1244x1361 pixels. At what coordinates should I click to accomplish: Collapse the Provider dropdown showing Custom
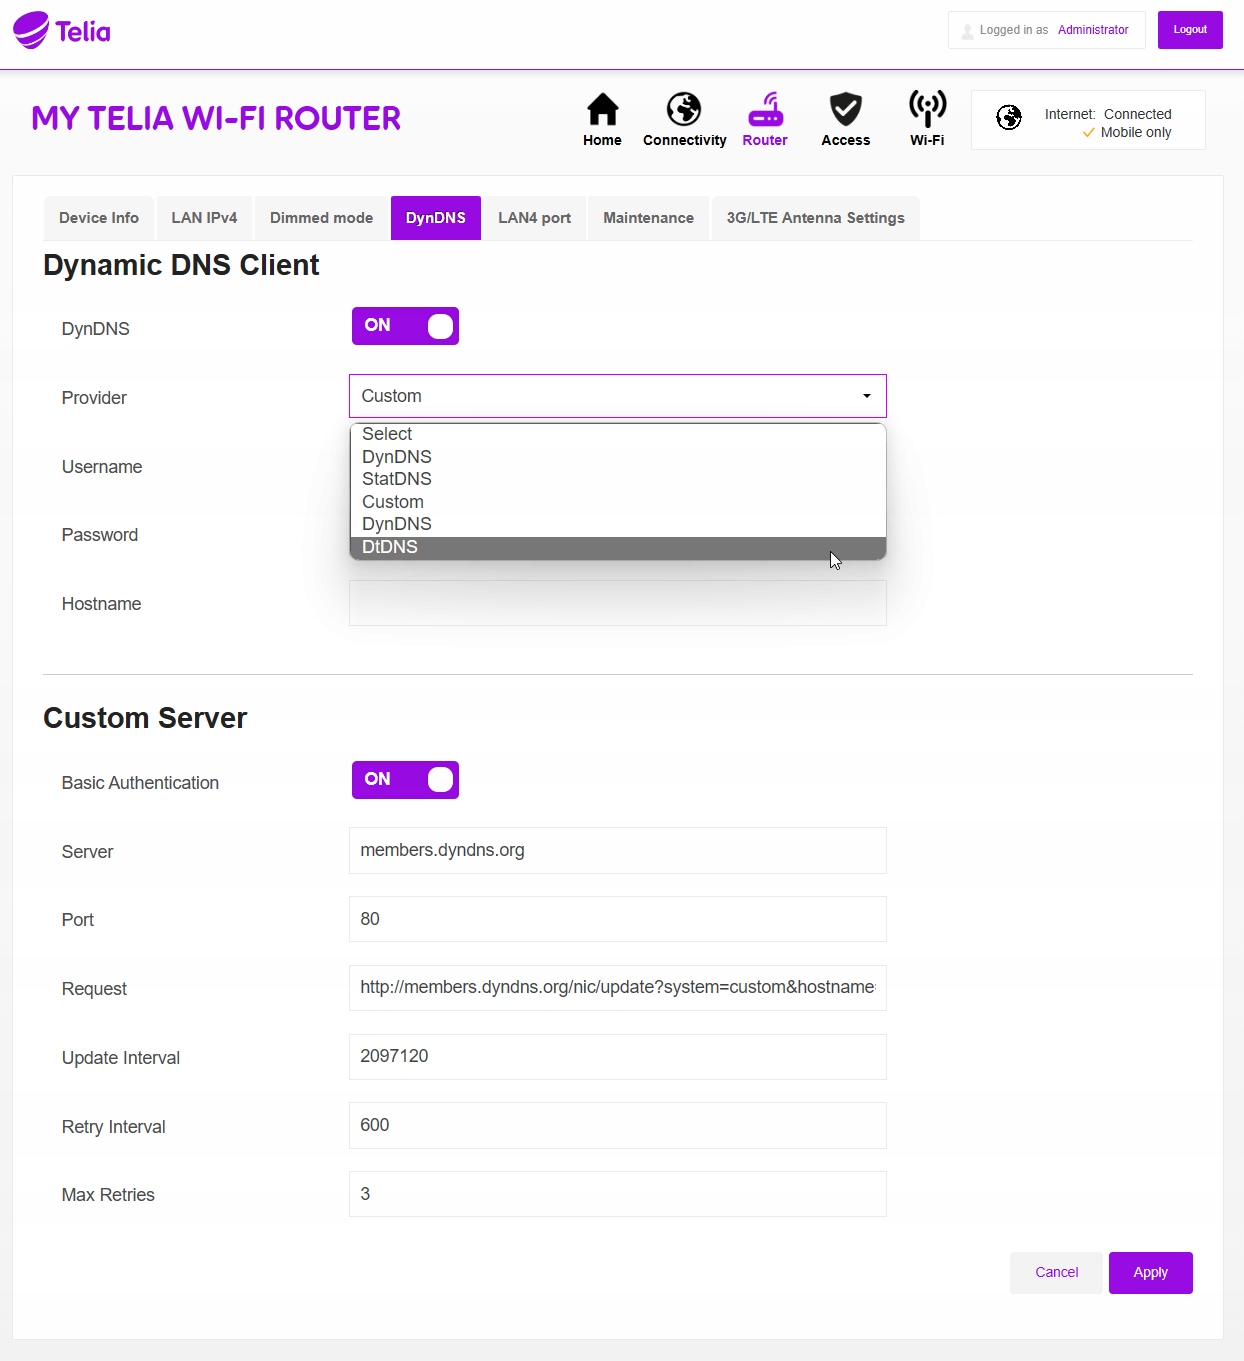[x=618, y=396]
